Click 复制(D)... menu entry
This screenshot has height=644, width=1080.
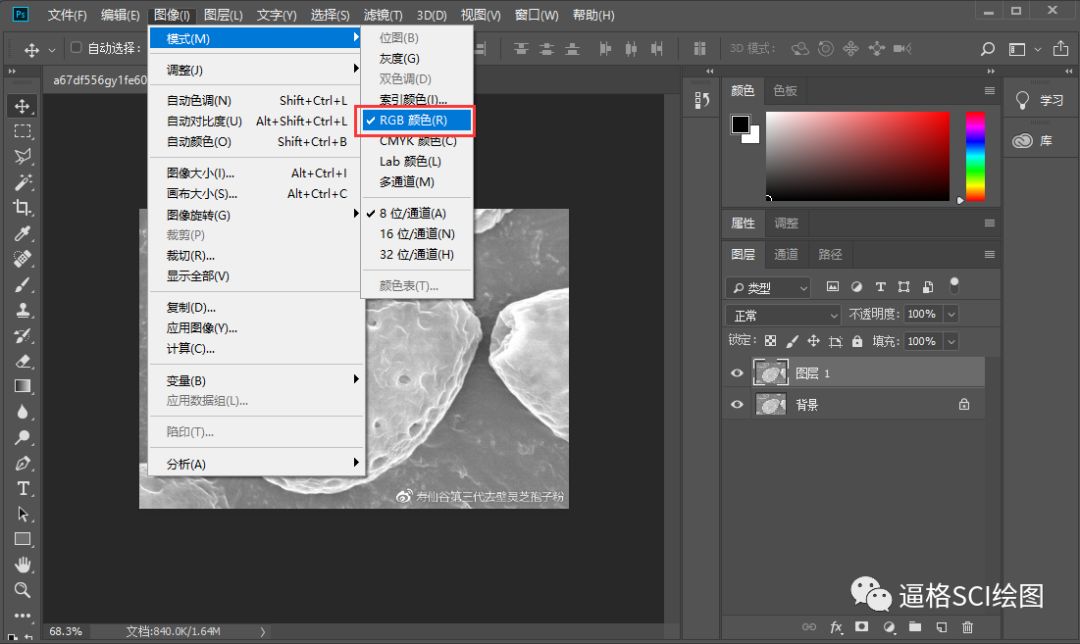point(256,307)
